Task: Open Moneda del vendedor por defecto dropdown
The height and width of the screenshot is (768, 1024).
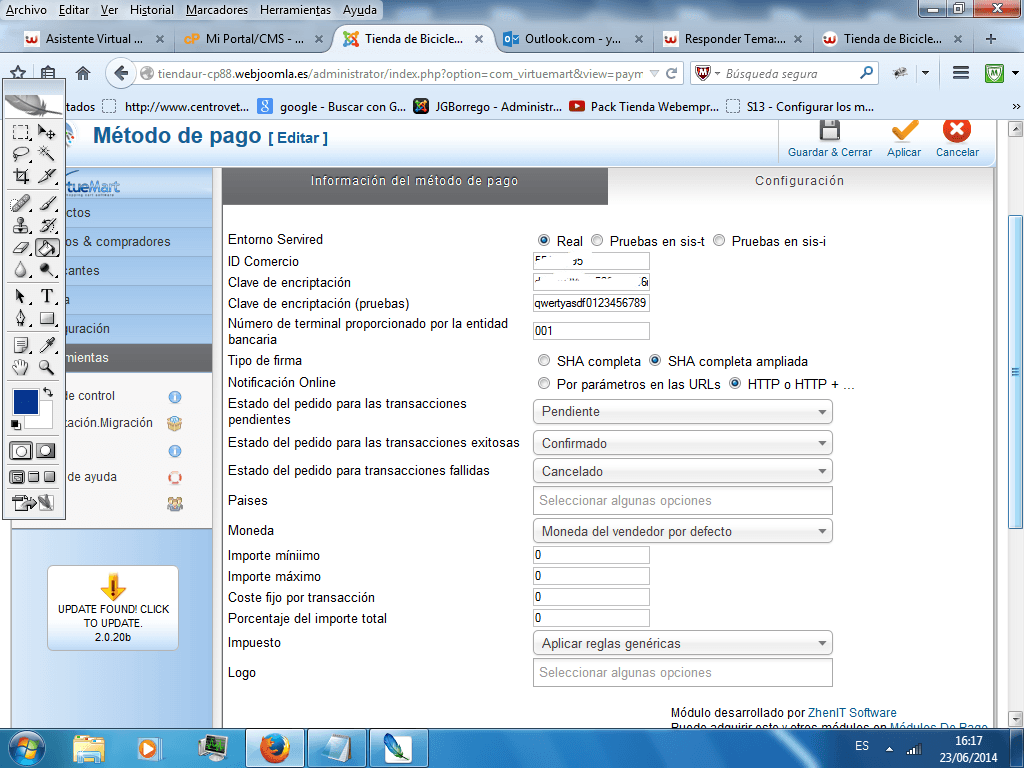Action: [682, 531]
